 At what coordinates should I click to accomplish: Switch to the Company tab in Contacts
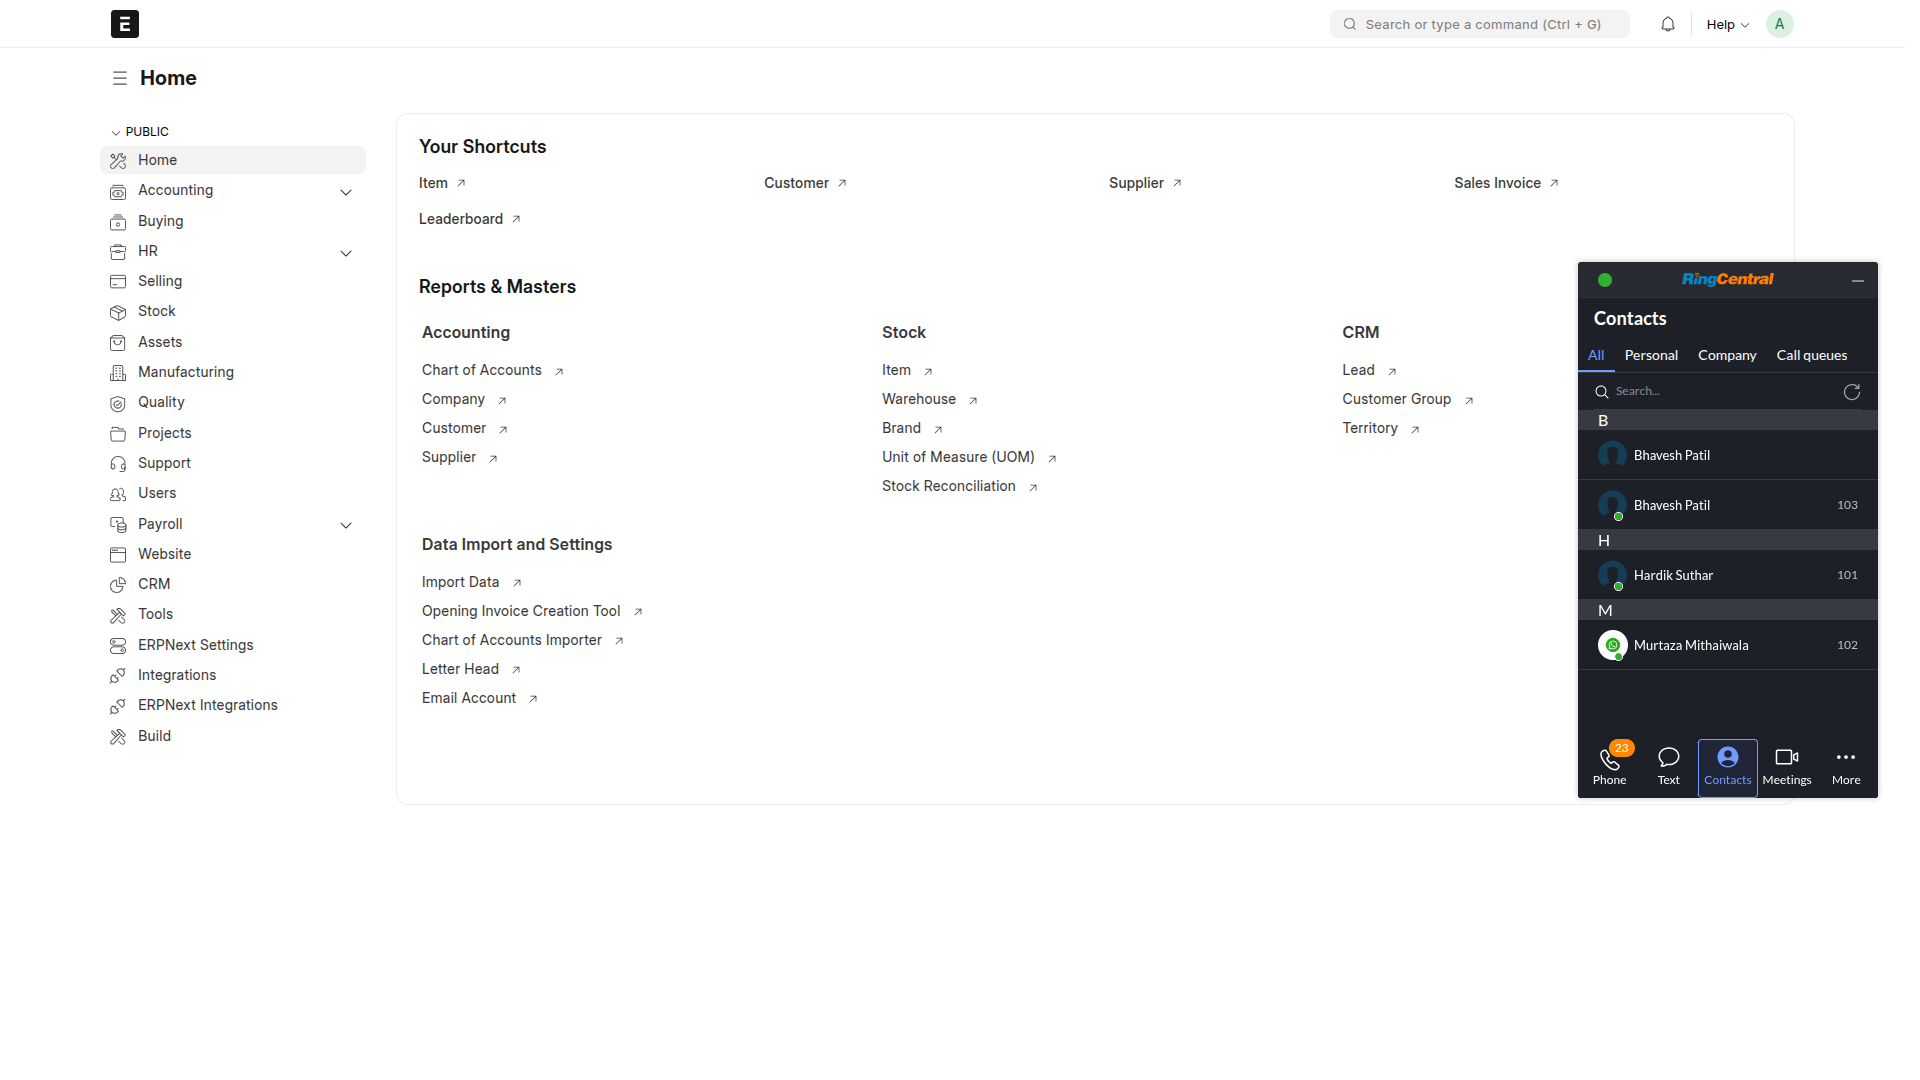click(1727, 355)
